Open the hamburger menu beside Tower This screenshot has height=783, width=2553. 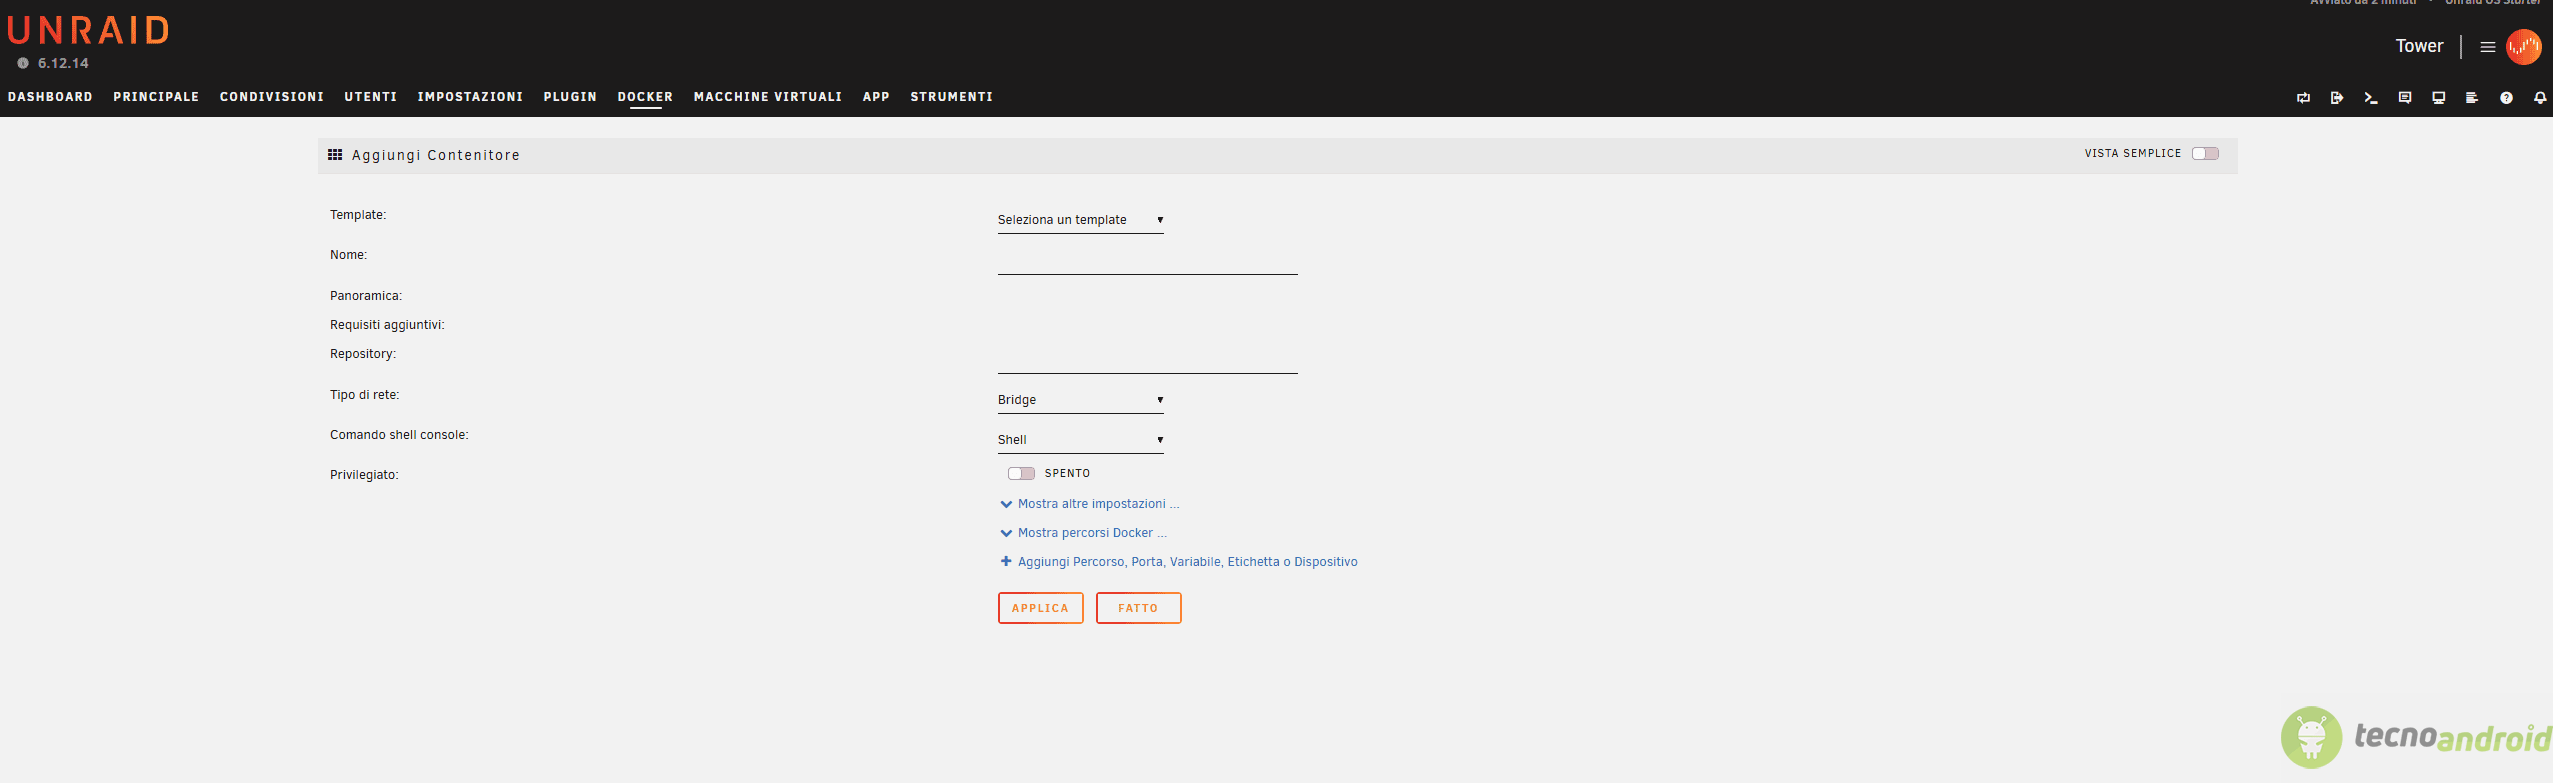click(2488, 47)
